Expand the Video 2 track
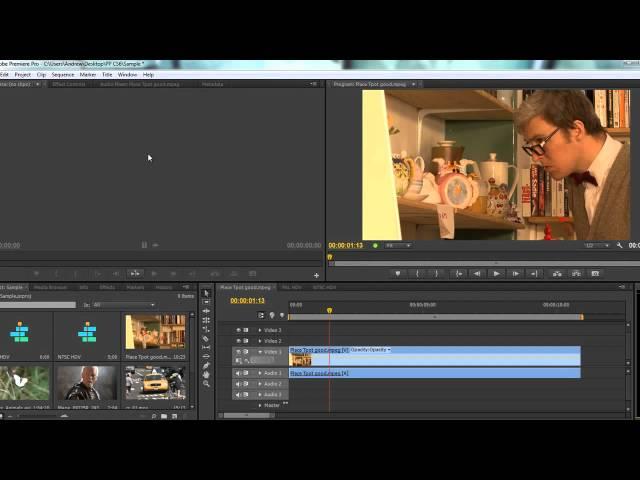 [260, 340]
